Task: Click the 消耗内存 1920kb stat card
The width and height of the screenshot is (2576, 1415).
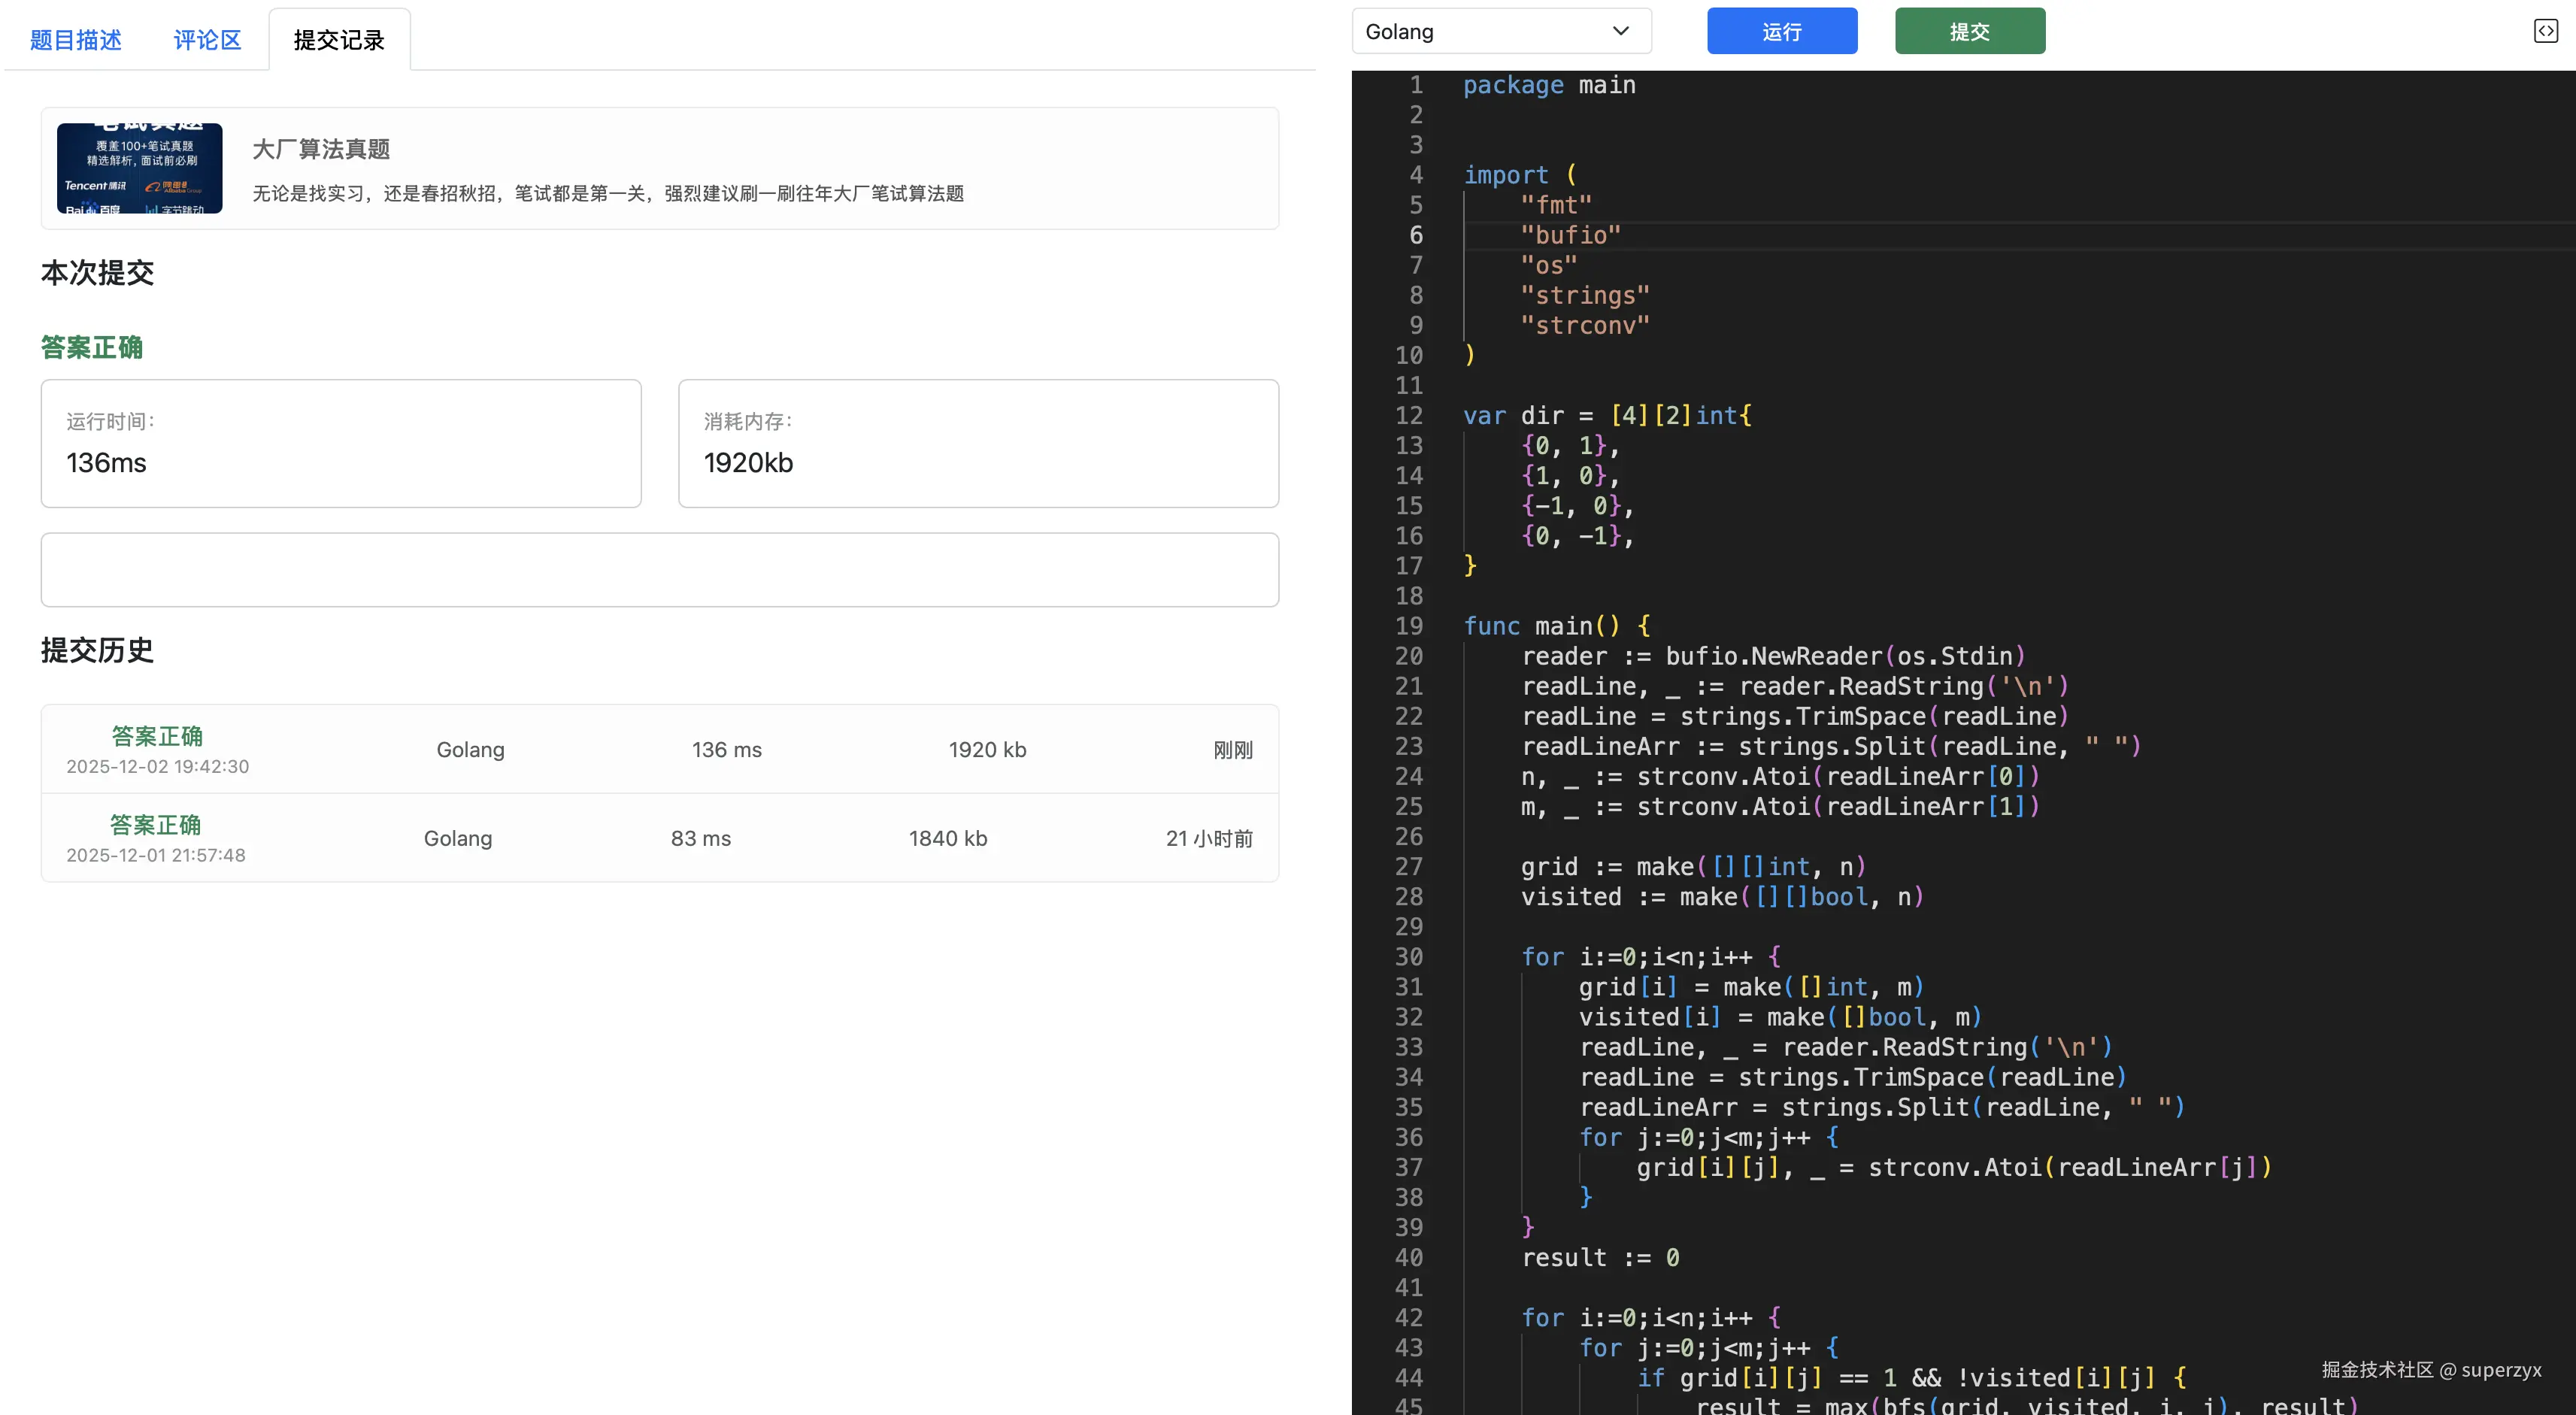Action: point(978,443)
